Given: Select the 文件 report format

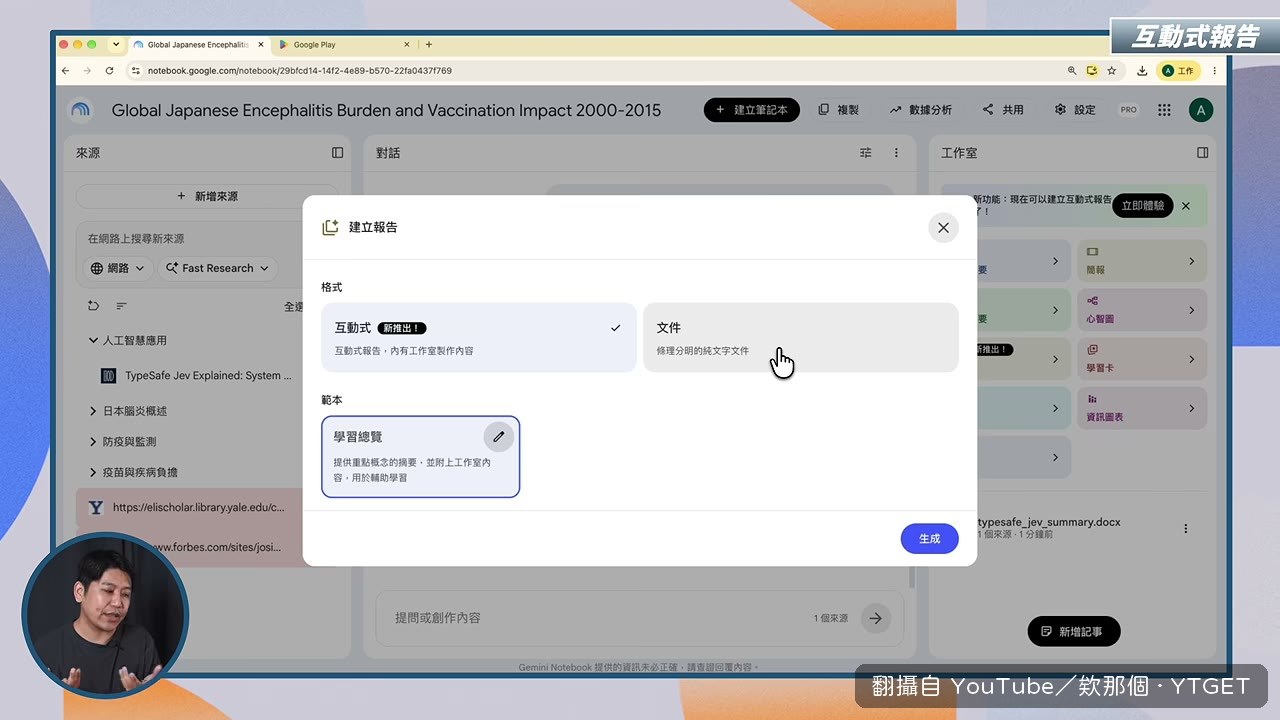Looking at the screenshot, I should point(800,337).
